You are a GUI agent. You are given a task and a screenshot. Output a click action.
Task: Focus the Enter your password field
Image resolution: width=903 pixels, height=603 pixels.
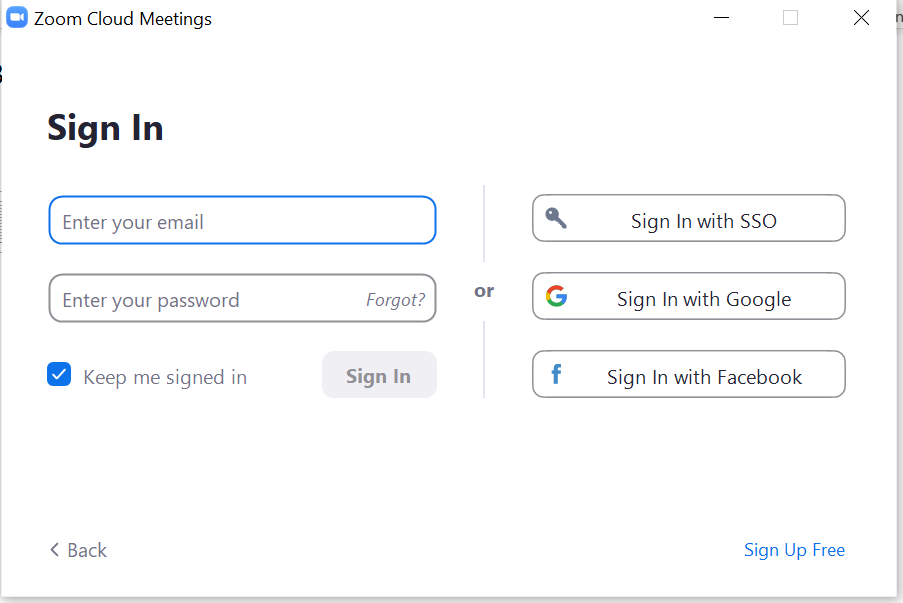(200, 300)
